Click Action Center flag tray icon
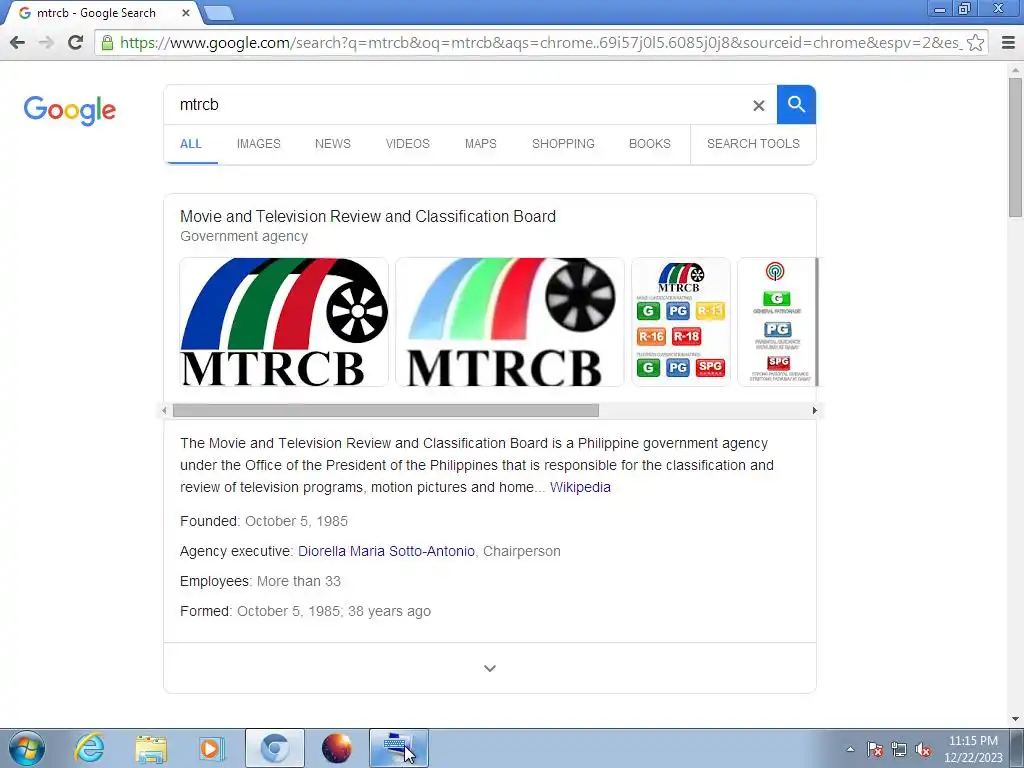 [875, 749]
